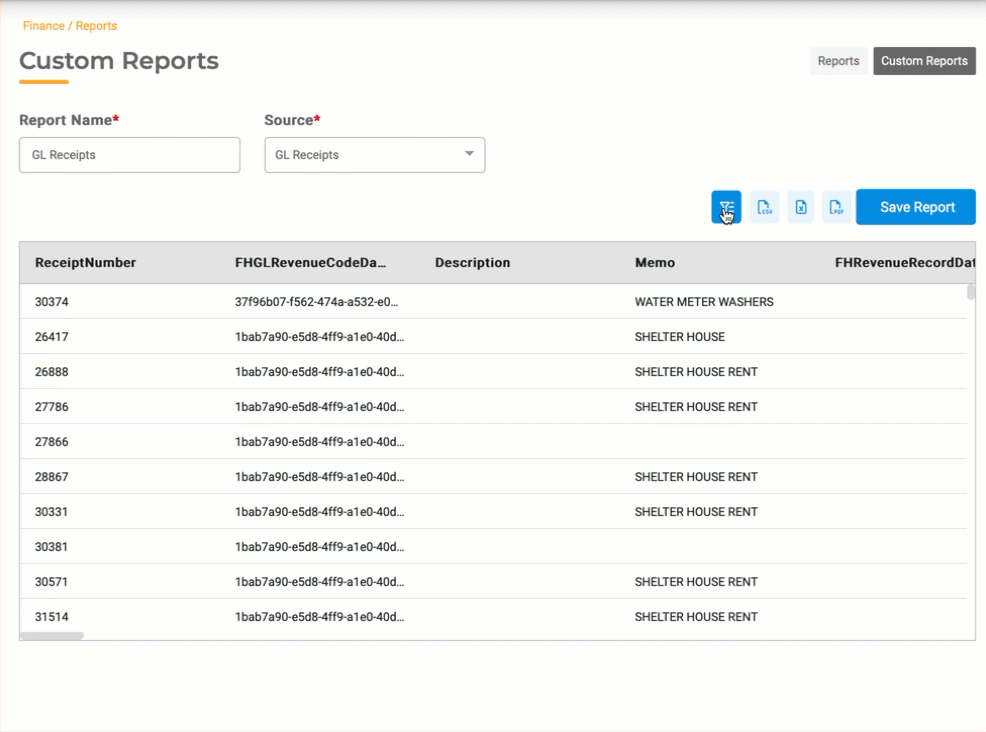Viewport: 986px width, 732px height.
Task: Click the Memo column header
Action: 655,263
